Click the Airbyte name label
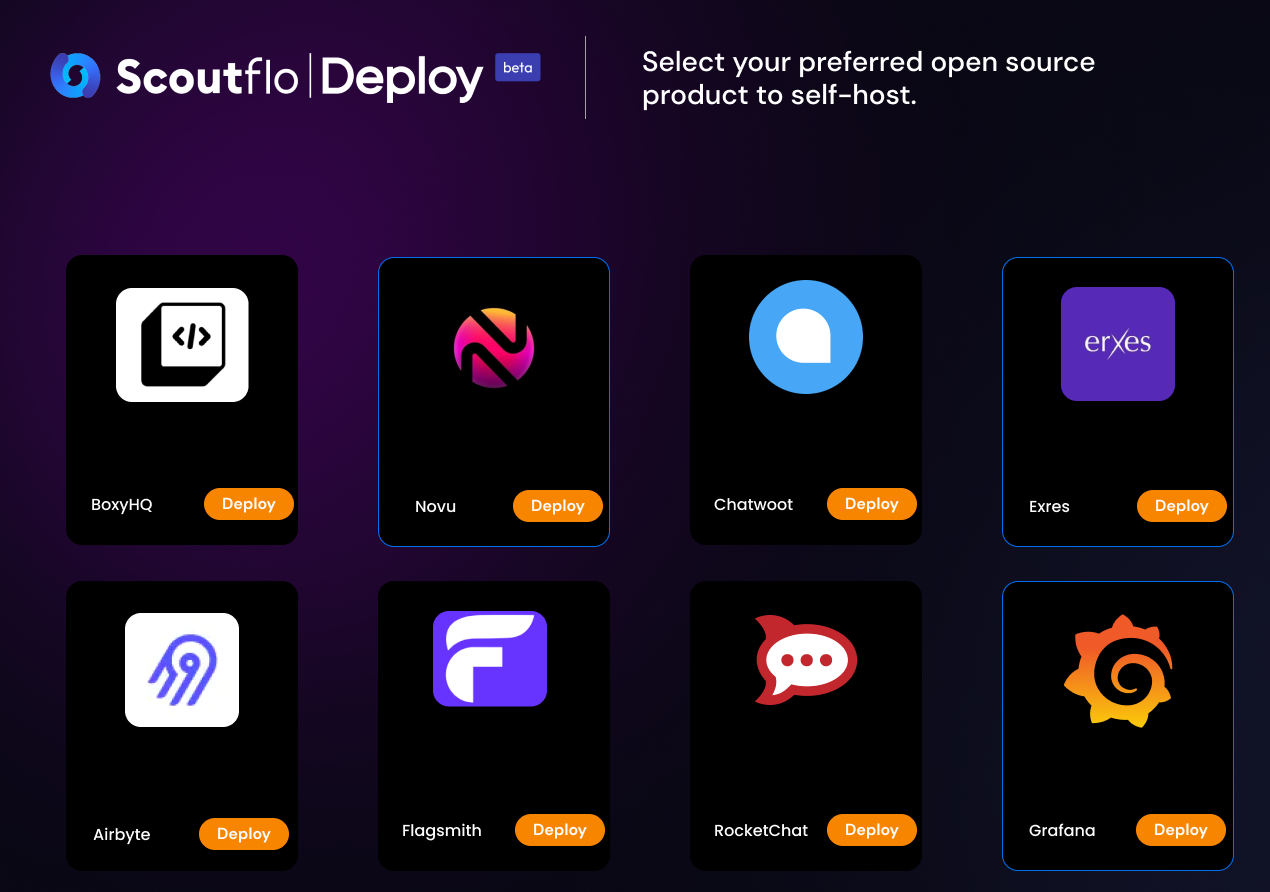The width and height of the screenshot is (1270, 892). (122, 835)
